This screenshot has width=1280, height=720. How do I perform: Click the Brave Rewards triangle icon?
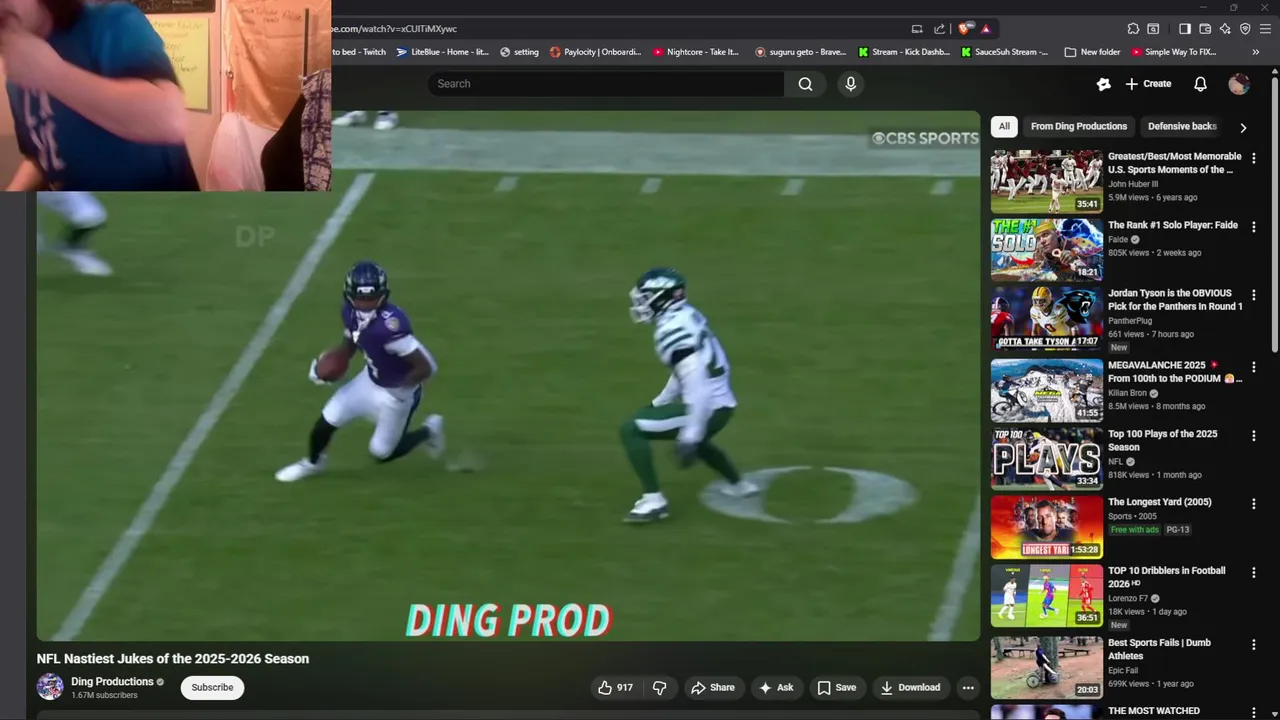pyautogui.click(x=986, y=29)
